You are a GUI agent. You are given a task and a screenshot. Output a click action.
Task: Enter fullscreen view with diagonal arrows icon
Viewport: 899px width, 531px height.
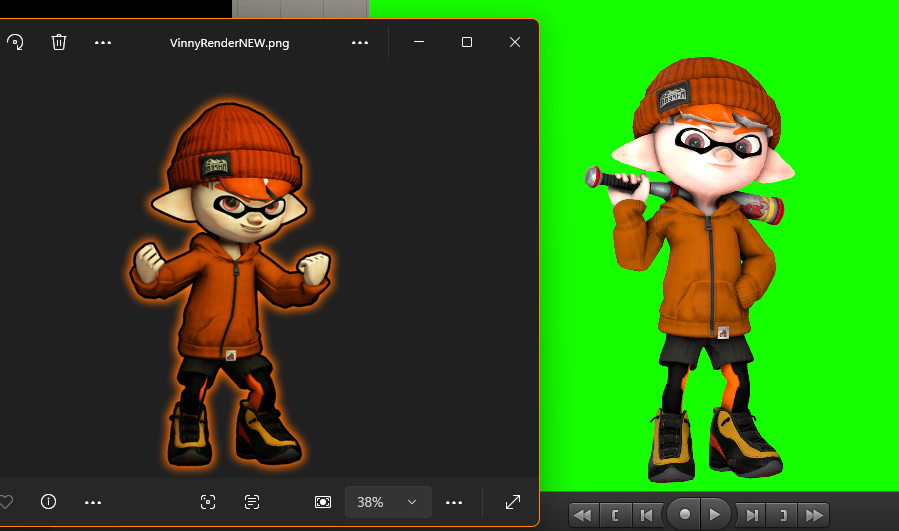513,502
